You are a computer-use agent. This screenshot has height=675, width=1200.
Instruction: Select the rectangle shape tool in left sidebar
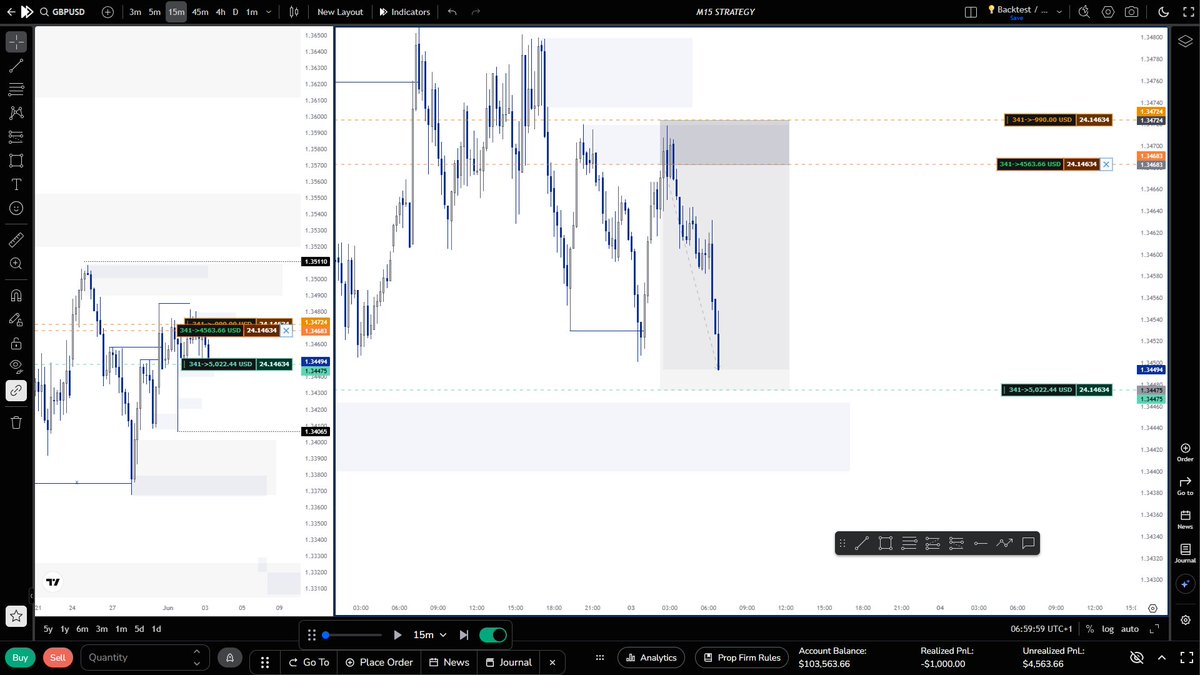[x=16, y=160]
